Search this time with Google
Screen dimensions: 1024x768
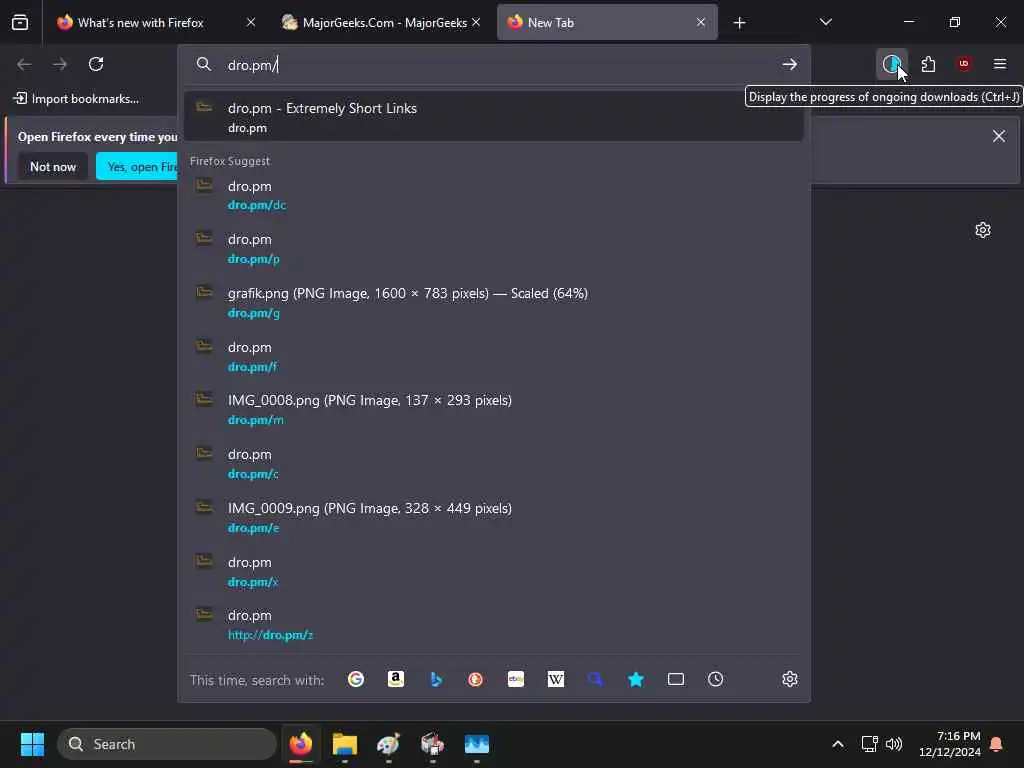[356, 679]
